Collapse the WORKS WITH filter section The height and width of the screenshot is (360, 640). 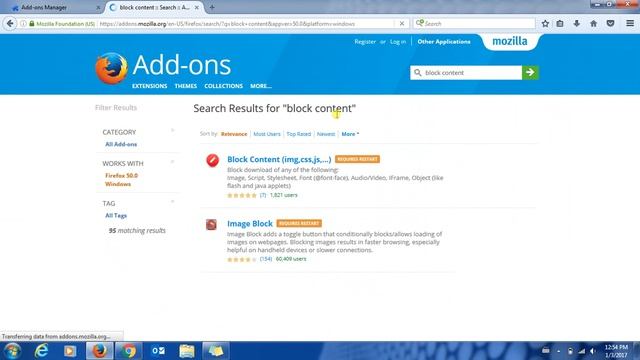[173, 162]
